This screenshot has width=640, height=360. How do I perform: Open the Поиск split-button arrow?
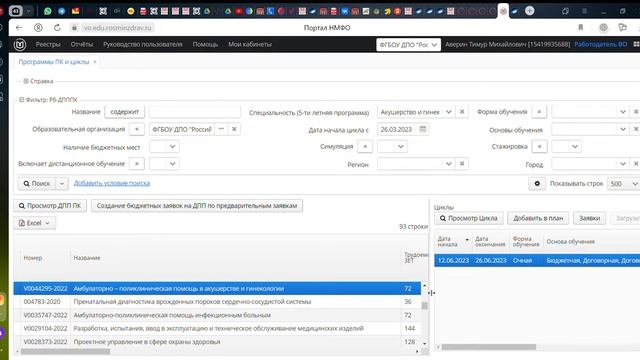[62, 184]
